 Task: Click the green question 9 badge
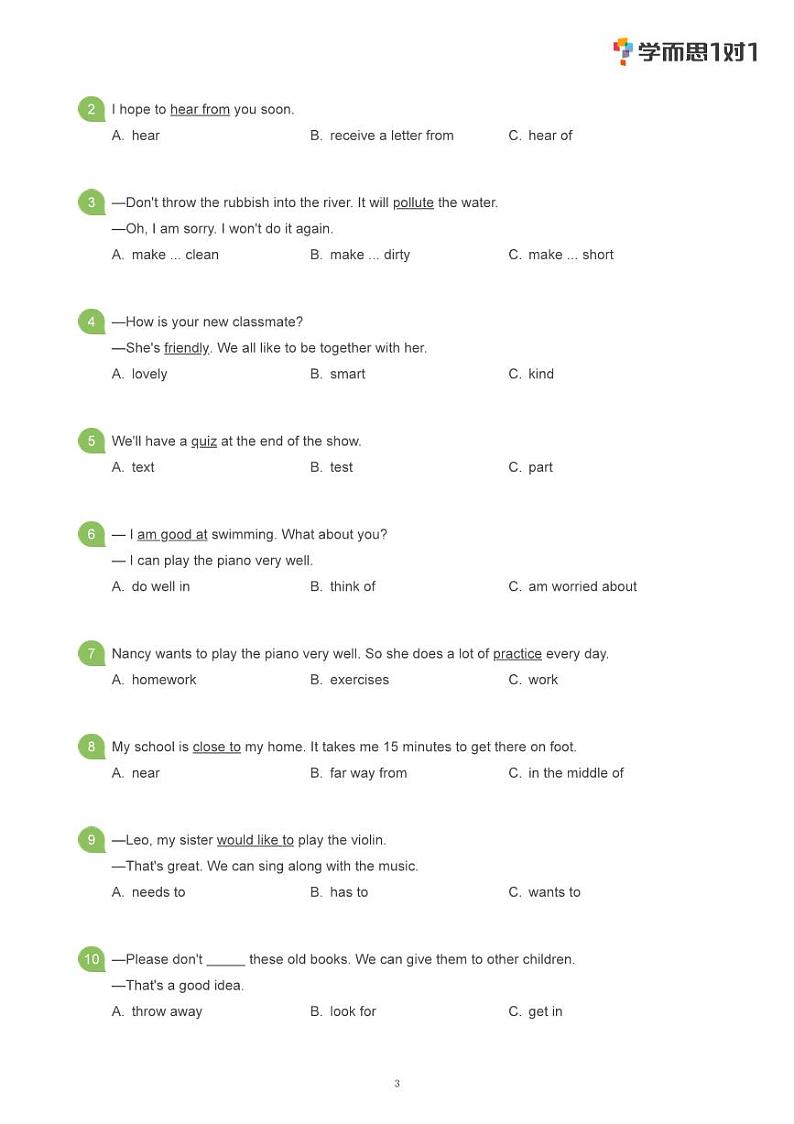pyautogui.click(x=91, y=840)
